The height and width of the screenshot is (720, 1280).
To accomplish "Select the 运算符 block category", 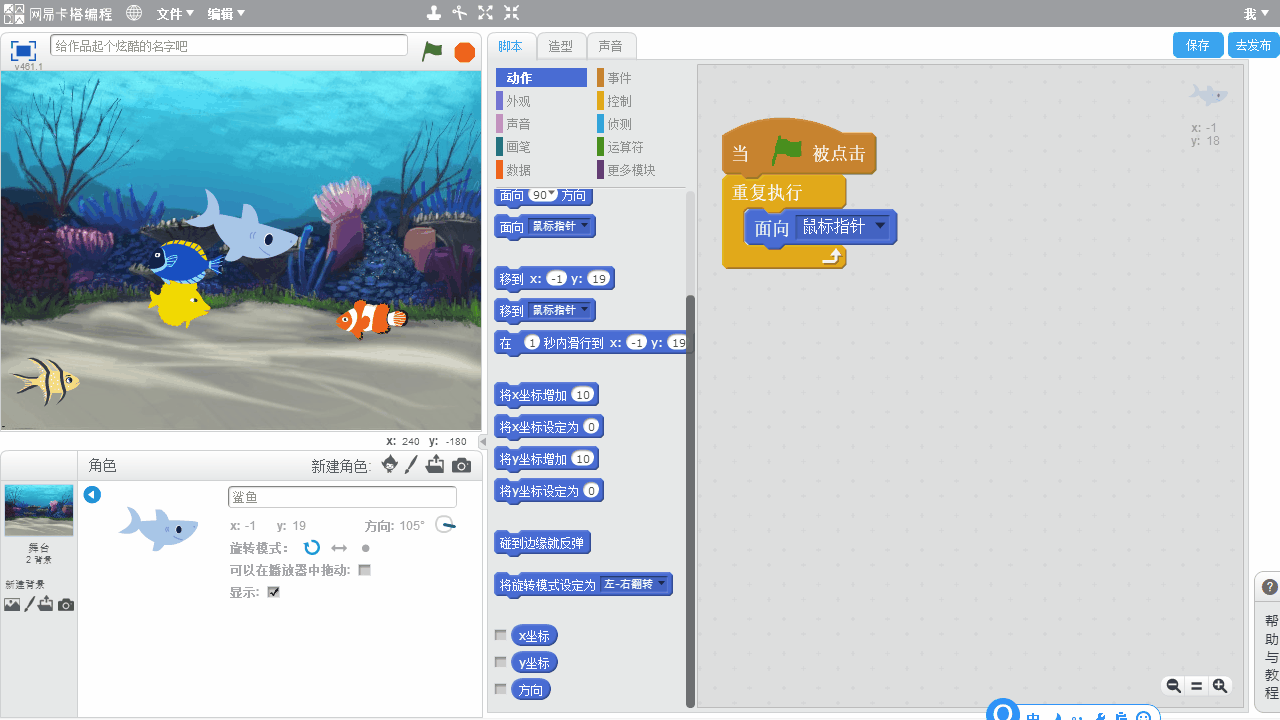I will [x=642, y=147].
